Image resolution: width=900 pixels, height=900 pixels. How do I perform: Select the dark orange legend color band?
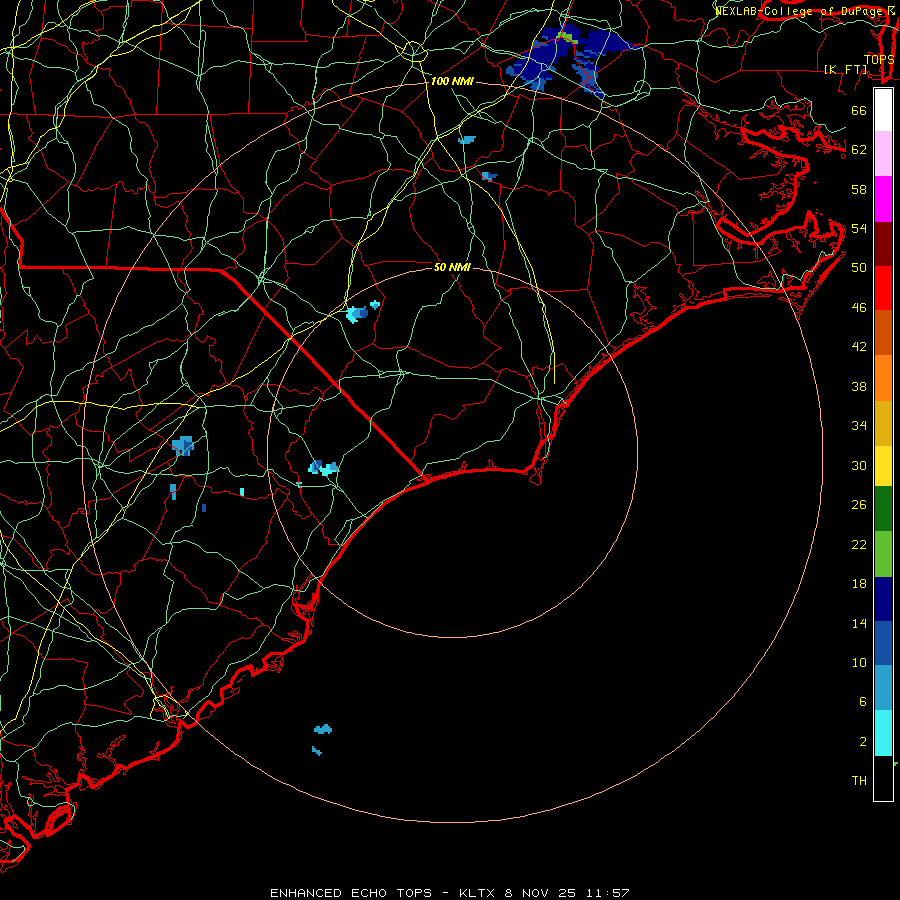click(883, 333)
